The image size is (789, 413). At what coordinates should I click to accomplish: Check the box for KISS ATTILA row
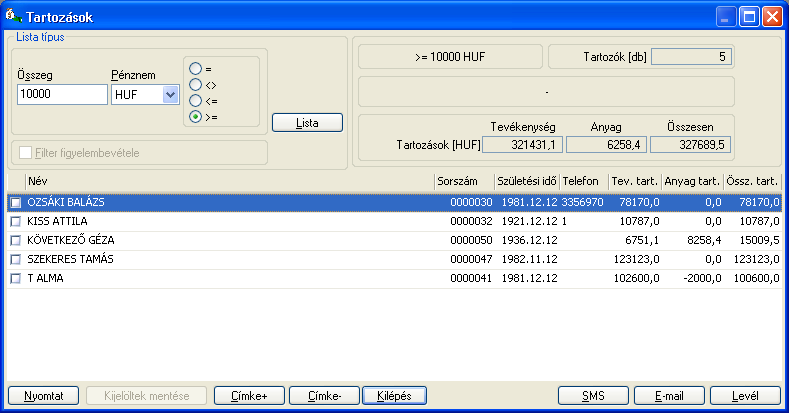point(15,221)
